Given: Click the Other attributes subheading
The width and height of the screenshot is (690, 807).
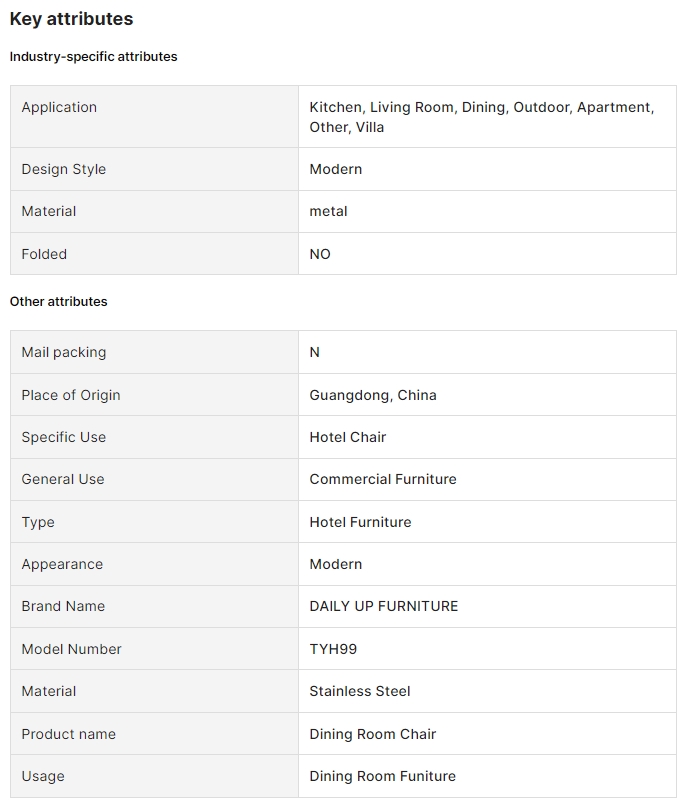Looking at the screenshot, I should pyautogui.click(x=58, y=301).
